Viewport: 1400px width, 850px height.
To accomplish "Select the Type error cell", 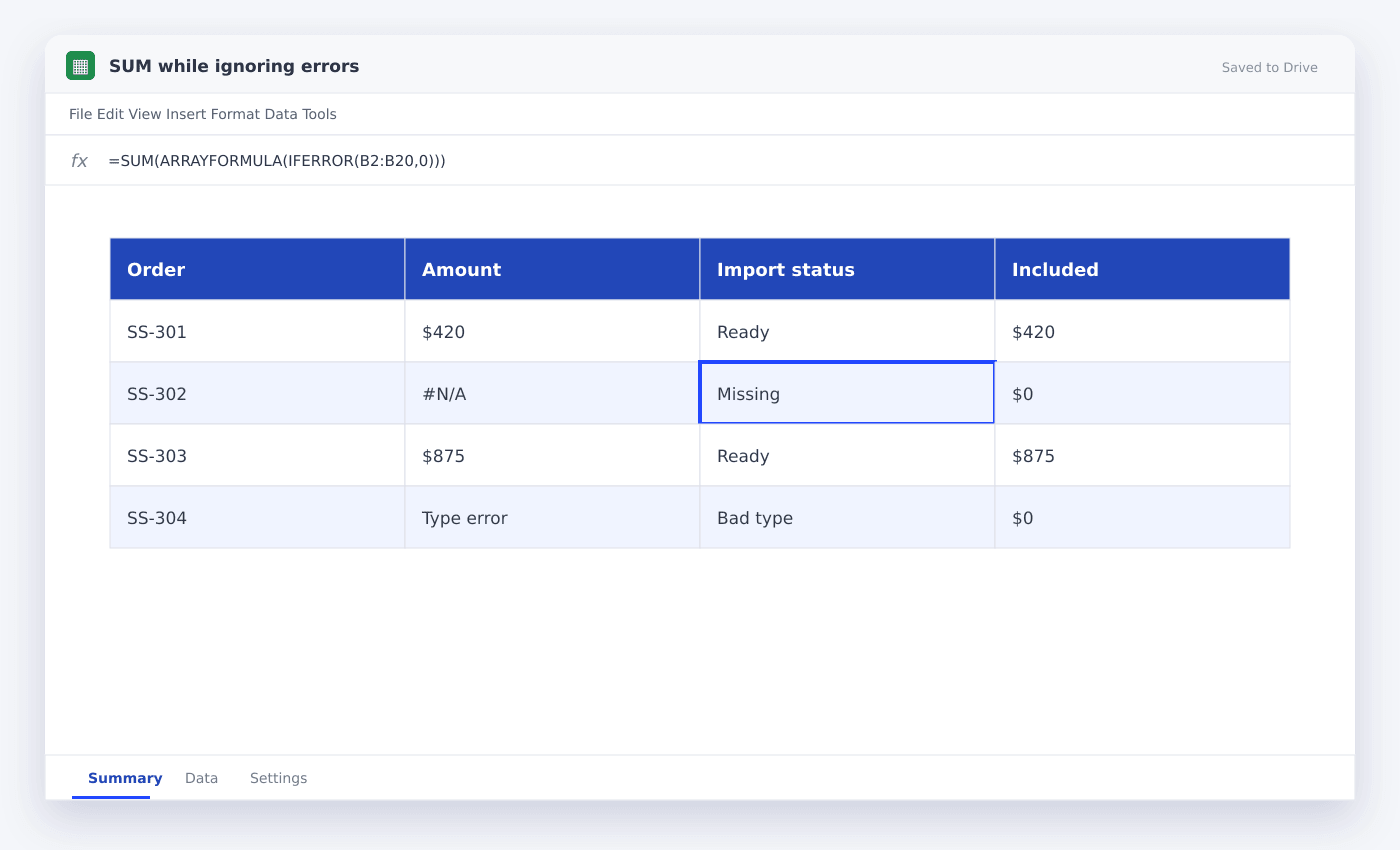I will pyautogui.click(x=552, y=517).
